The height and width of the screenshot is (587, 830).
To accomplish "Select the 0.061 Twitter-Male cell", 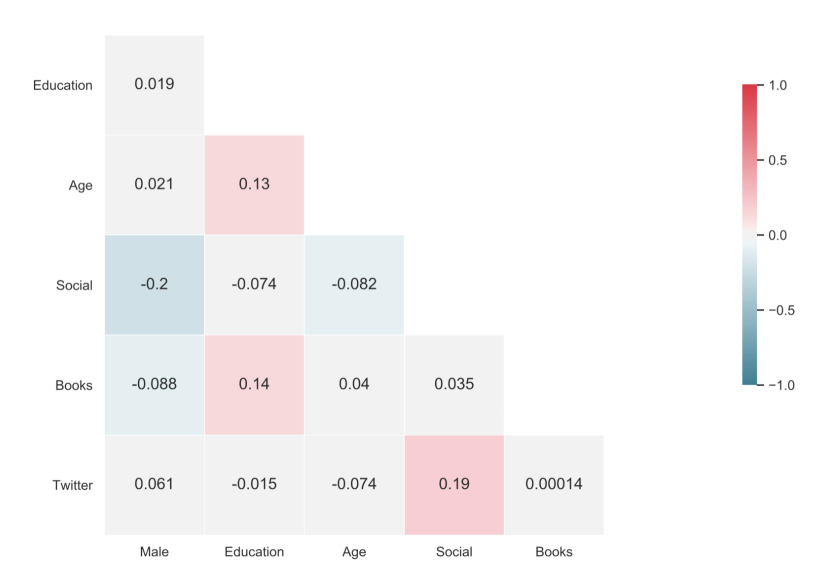I will point(154,485).
